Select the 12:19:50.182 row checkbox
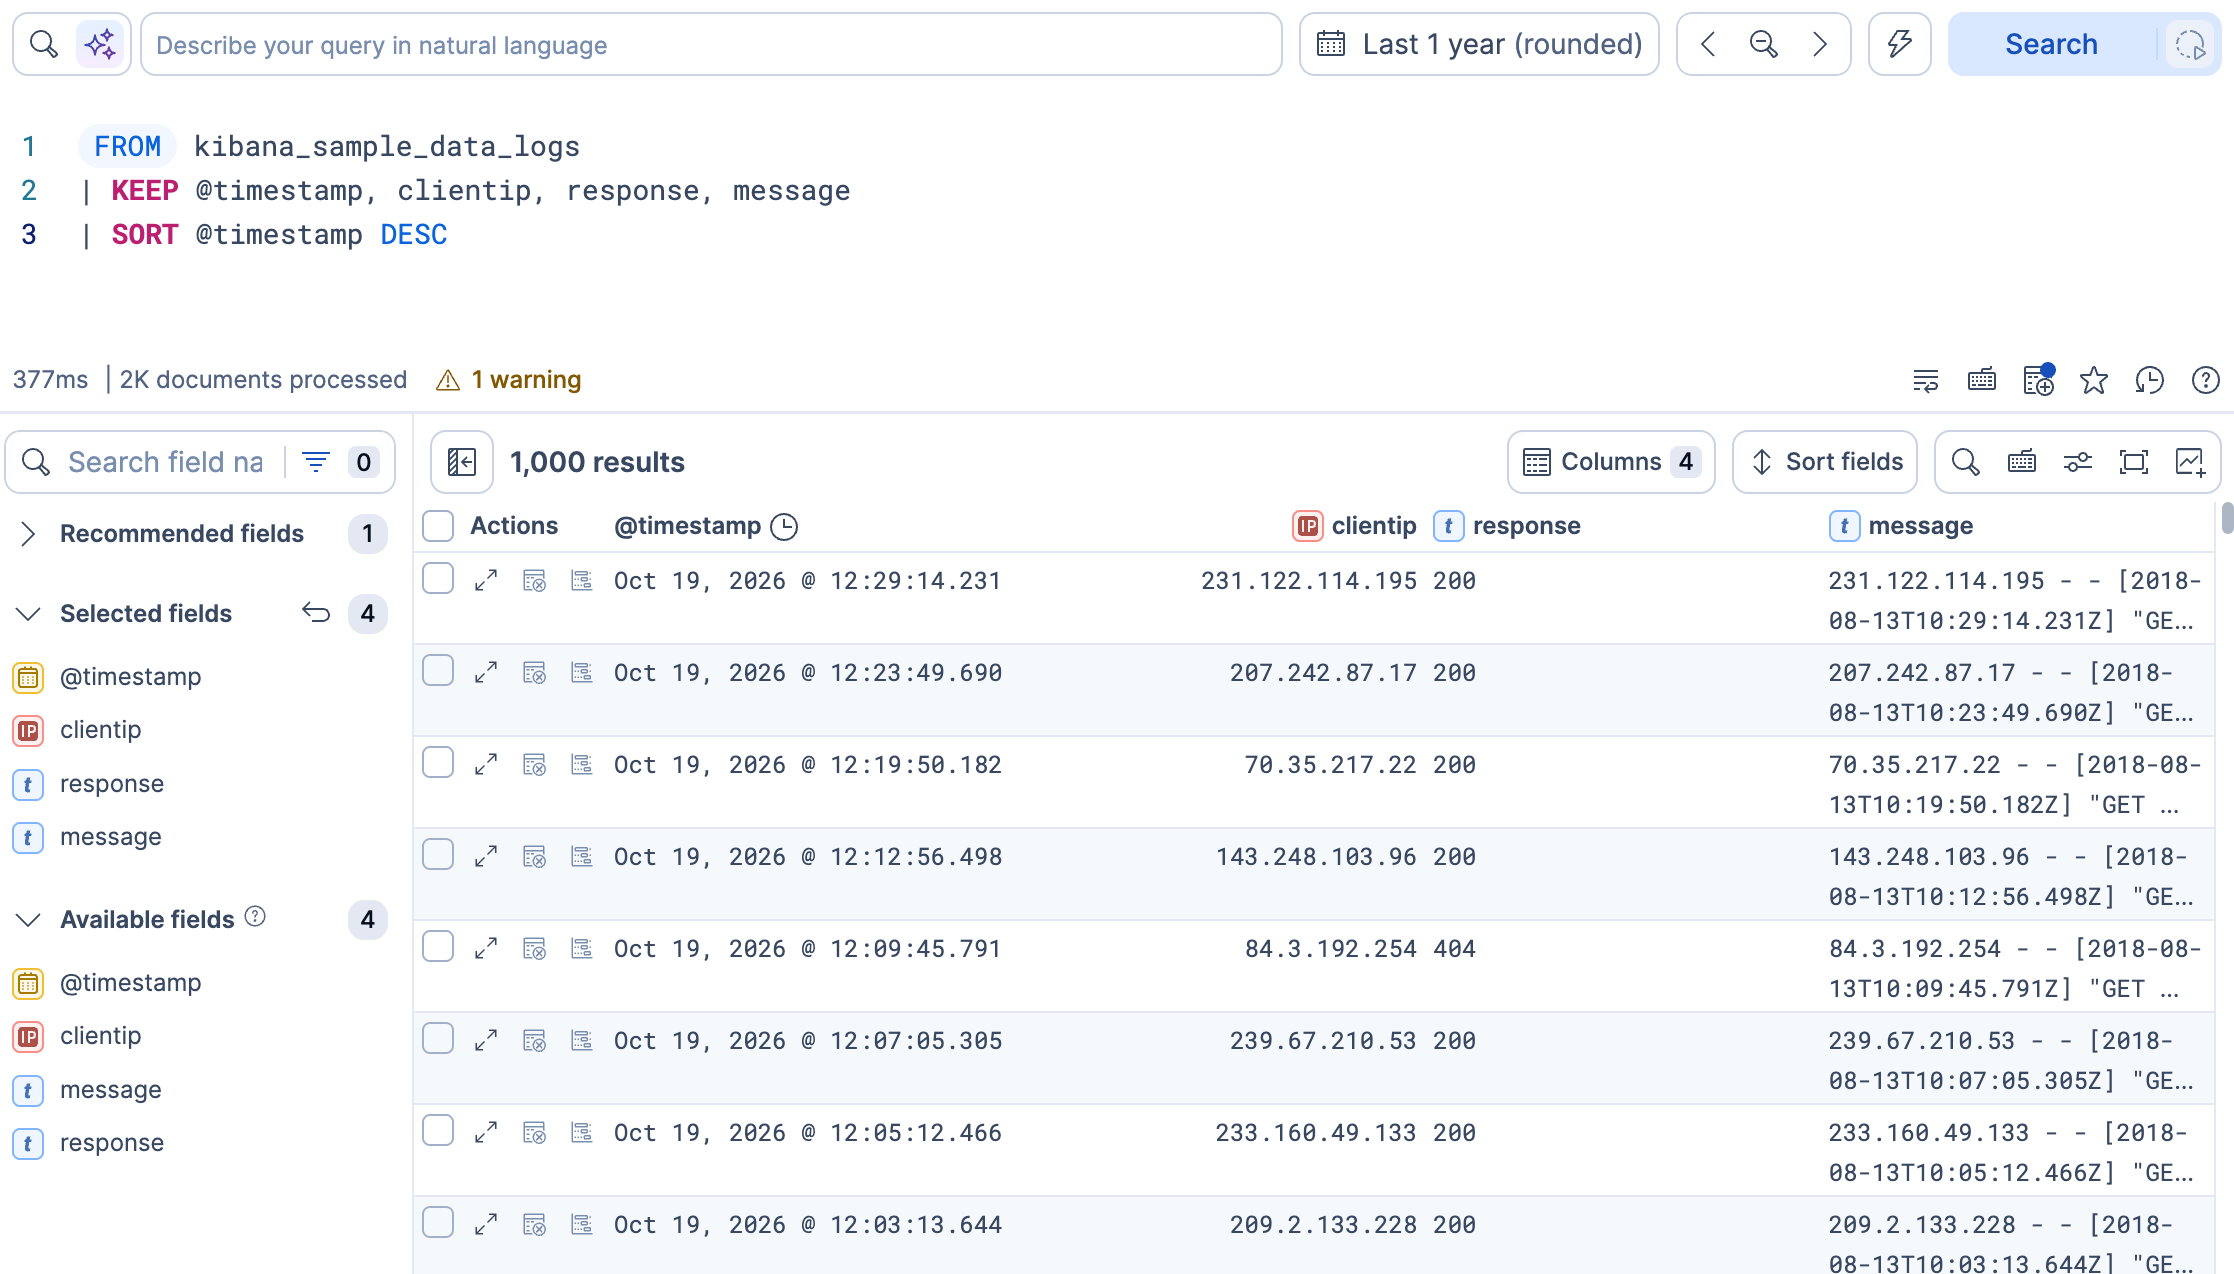The image size is (2234, 1274). (438, 763)
